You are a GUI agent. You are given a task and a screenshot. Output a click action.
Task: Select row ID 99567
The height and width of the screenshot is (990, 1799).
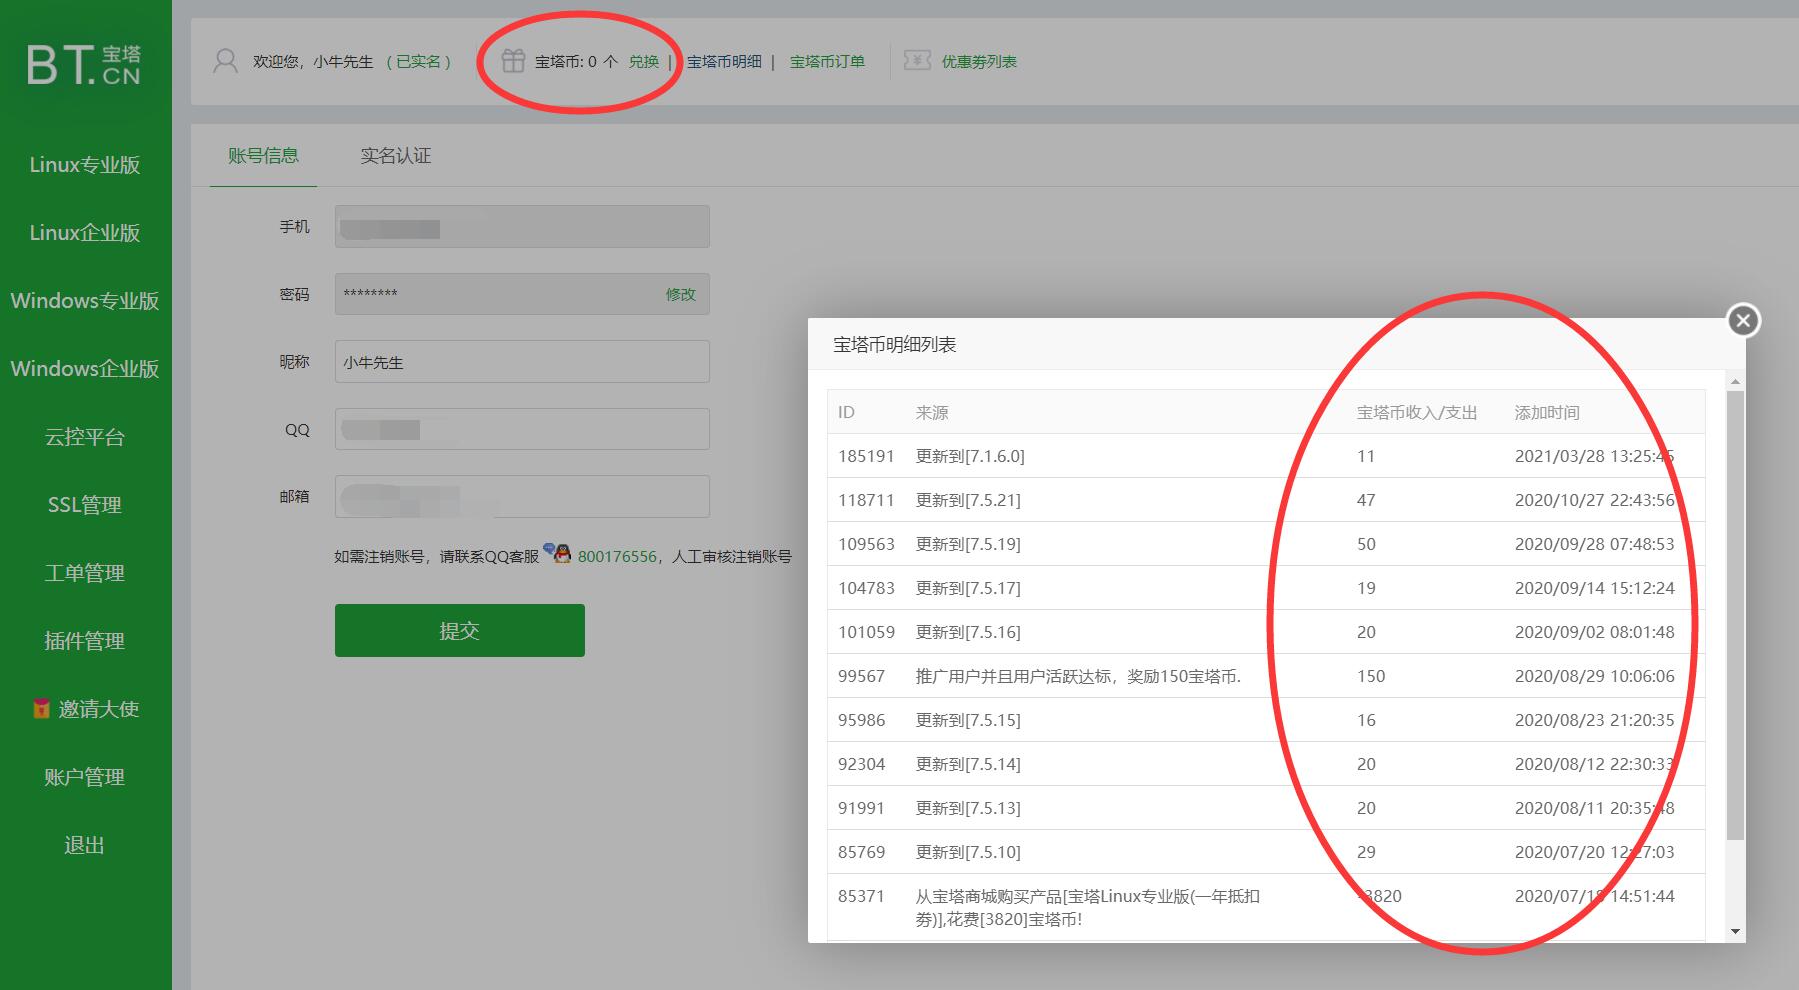(861, 676)
